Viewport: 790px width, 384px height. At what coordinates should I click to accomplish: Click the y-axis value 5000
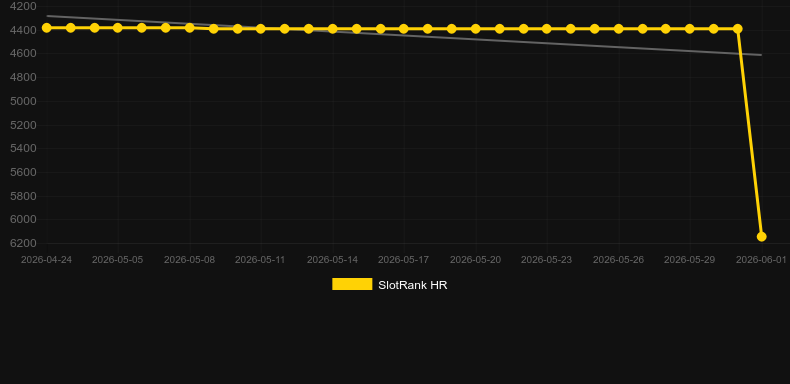(23, 101)
